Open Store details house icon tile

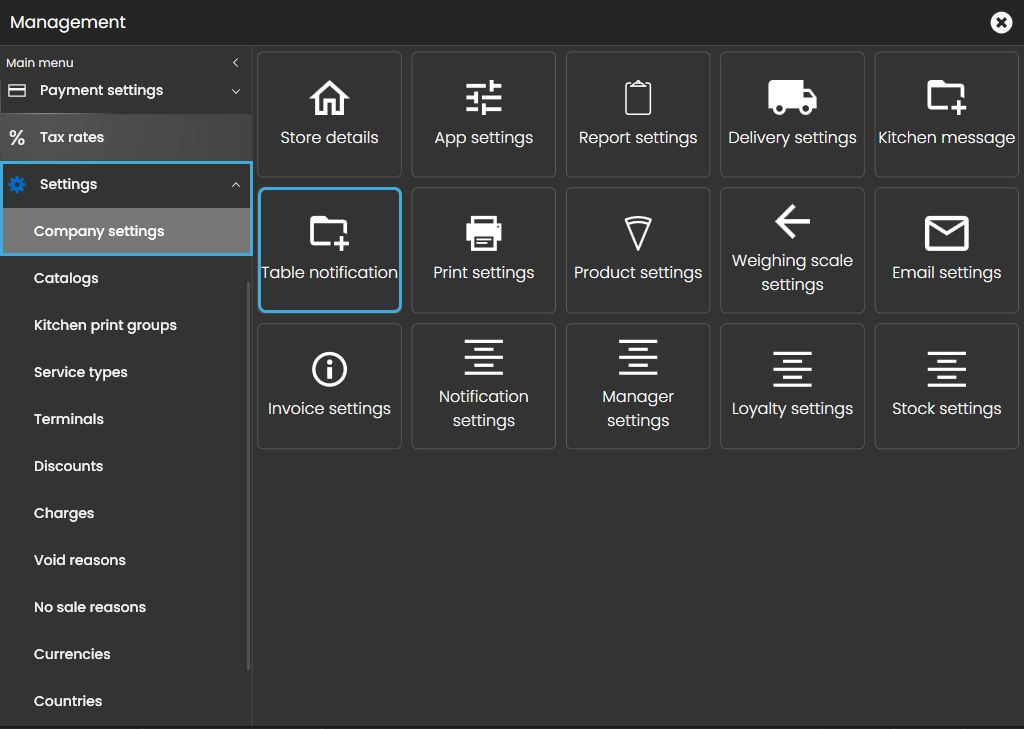click(x=329, y=98)
